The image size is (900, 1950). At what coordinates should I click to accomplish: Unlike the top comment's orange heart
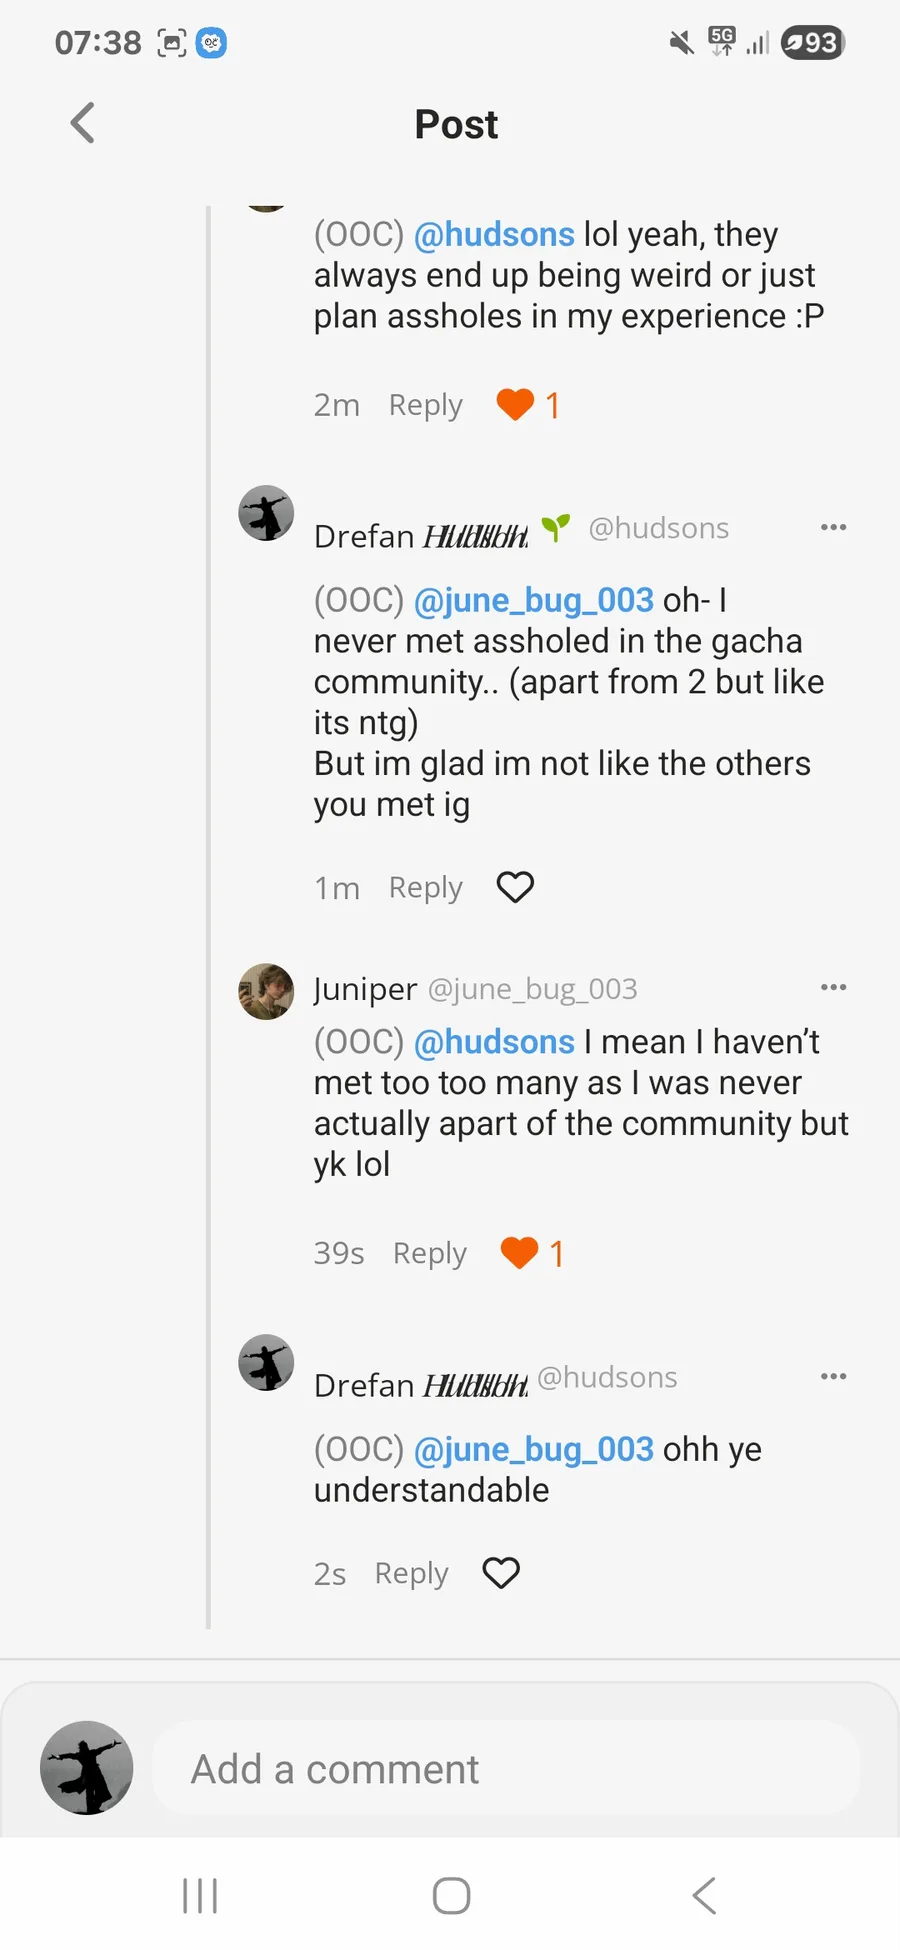pyautogui.click(x=516, y=405)
